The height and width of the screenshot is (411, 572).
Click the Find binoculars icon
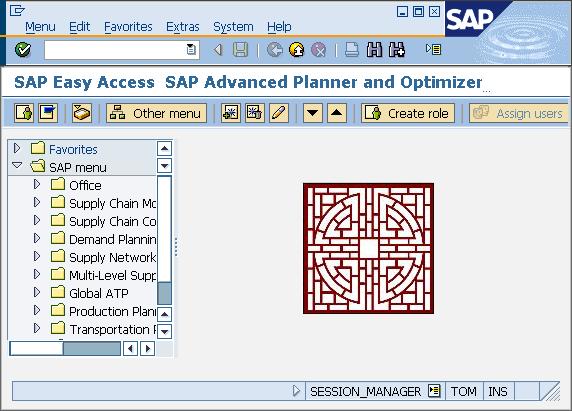point(374,50)
